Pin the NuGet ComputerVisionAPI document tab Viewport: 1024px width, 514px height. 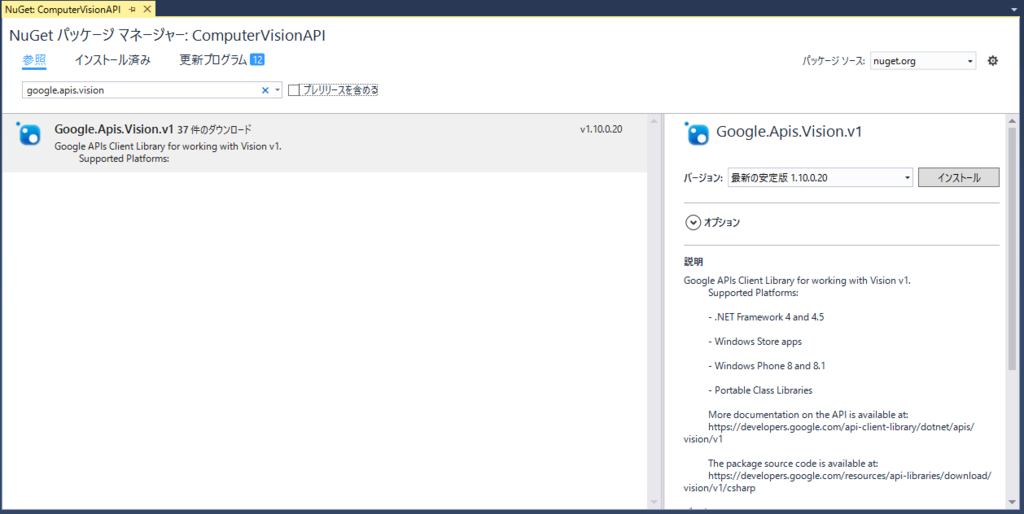coord(132,9)
